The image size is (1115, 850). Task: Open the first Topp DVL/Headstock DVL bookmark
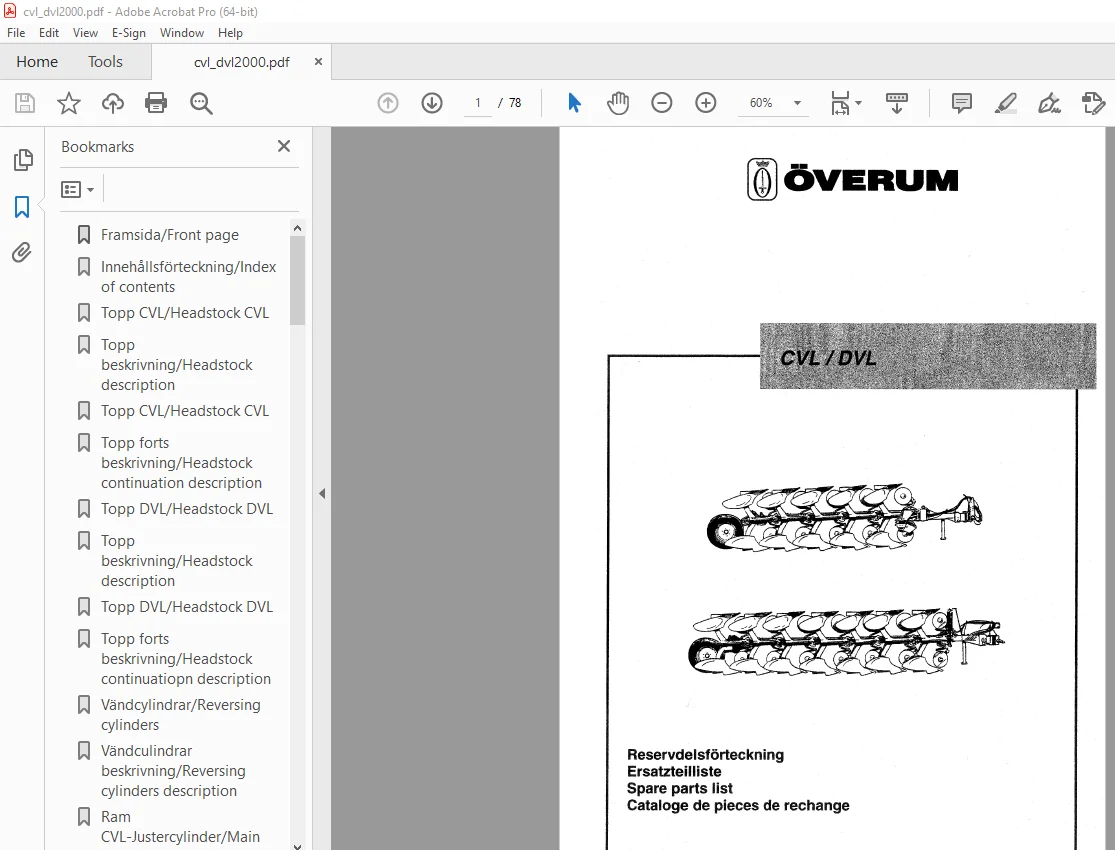(x=187, y=509)
